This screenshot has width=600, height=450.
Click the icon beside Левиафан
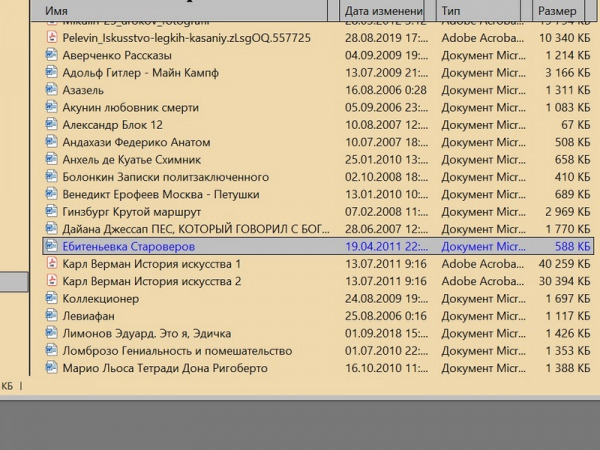(51, 316)
